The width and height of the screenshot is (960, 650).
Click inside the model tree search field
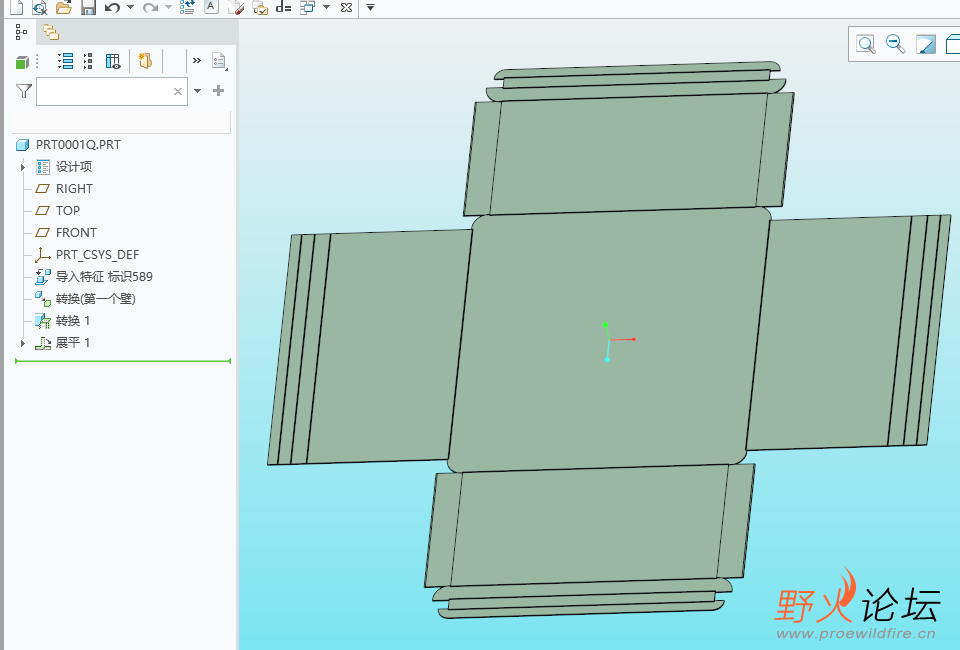112,91
